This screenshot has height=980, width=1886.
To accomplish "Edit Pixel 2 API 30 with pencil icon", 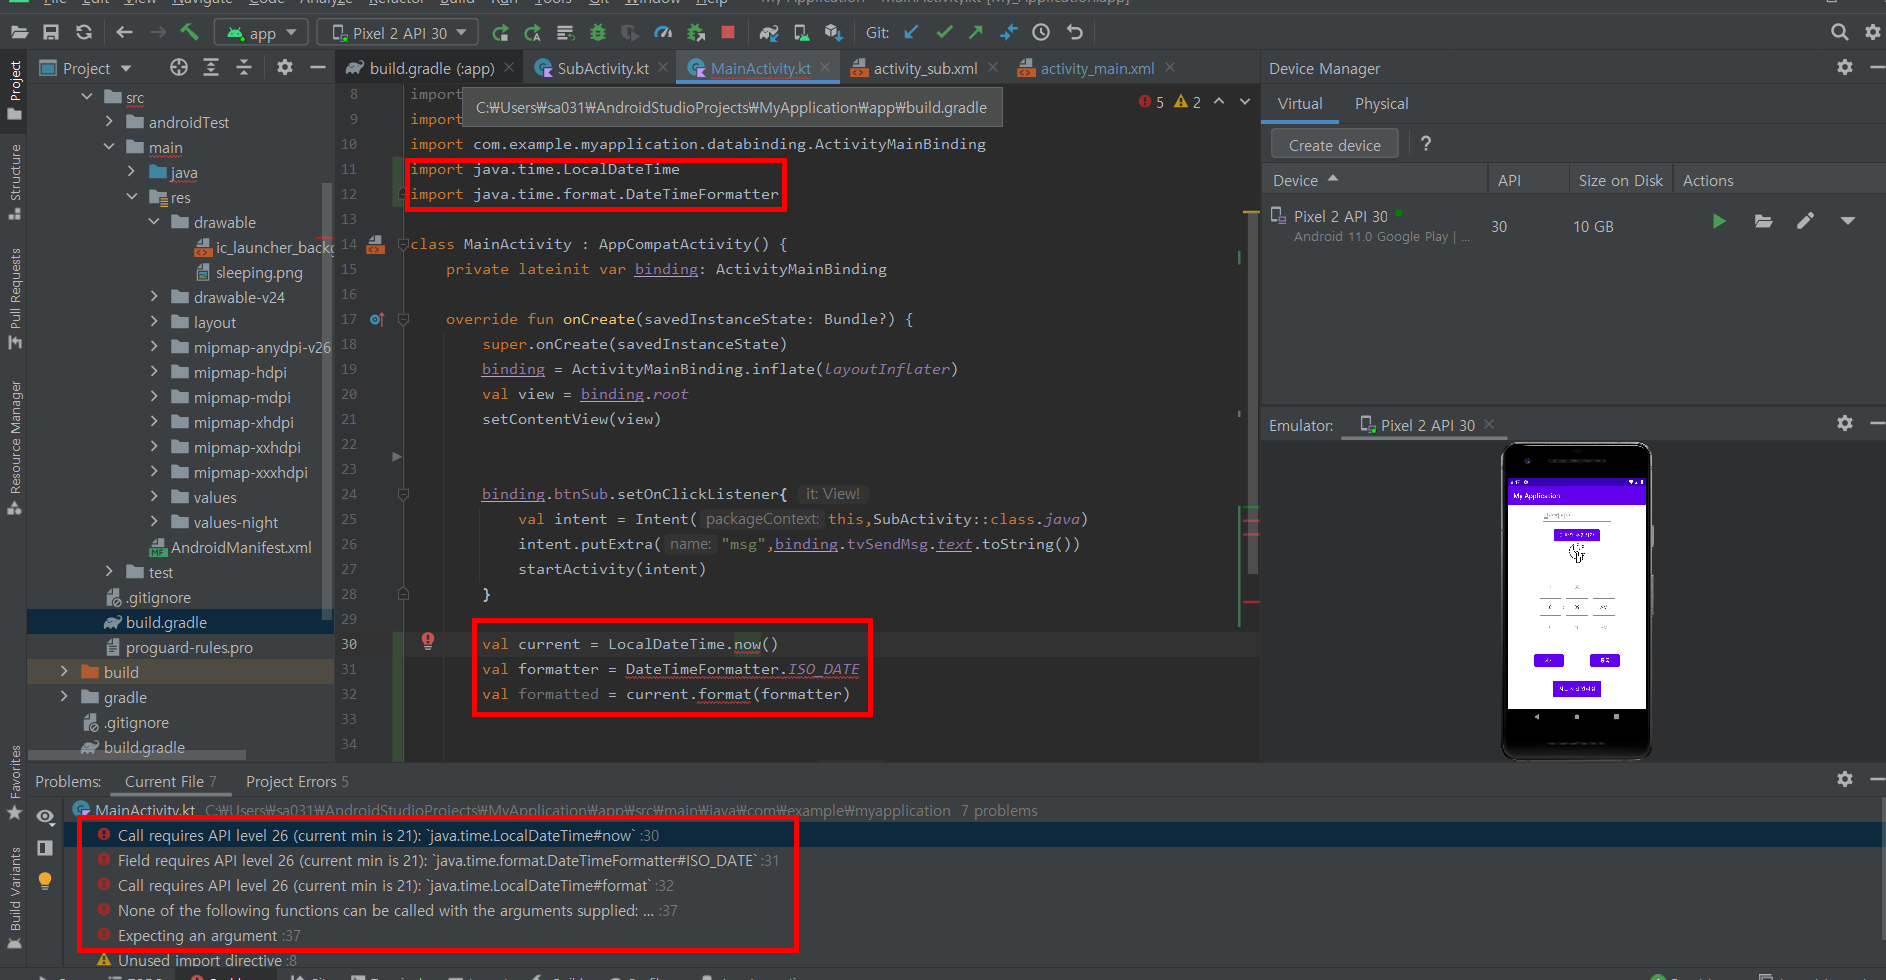I will [x=1805, y=222].
